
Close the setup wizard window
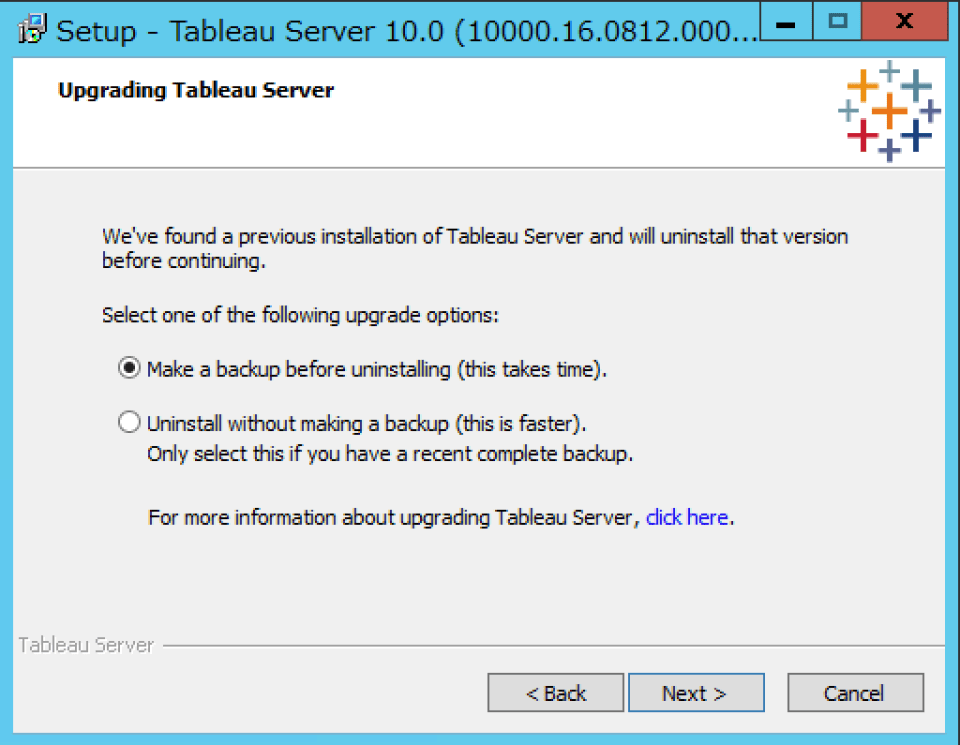903,21
